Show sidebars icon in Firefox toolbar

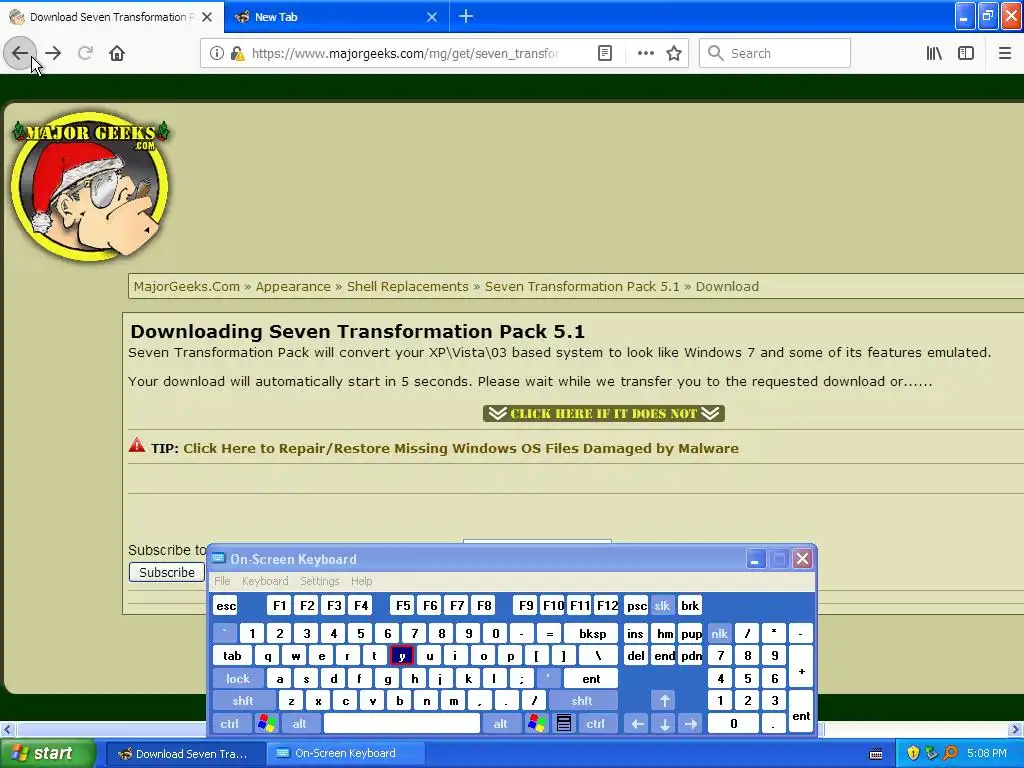966,53
